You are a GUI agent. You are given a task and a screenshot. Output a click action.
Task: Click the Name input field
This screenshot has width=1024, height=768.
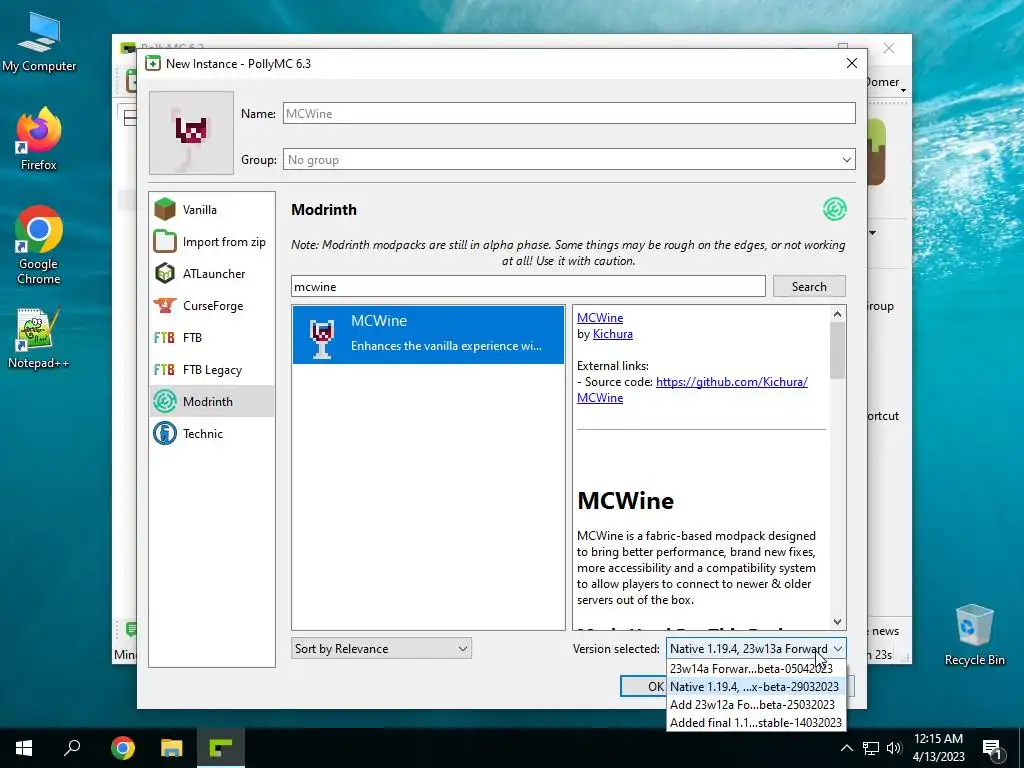[569, 114]
